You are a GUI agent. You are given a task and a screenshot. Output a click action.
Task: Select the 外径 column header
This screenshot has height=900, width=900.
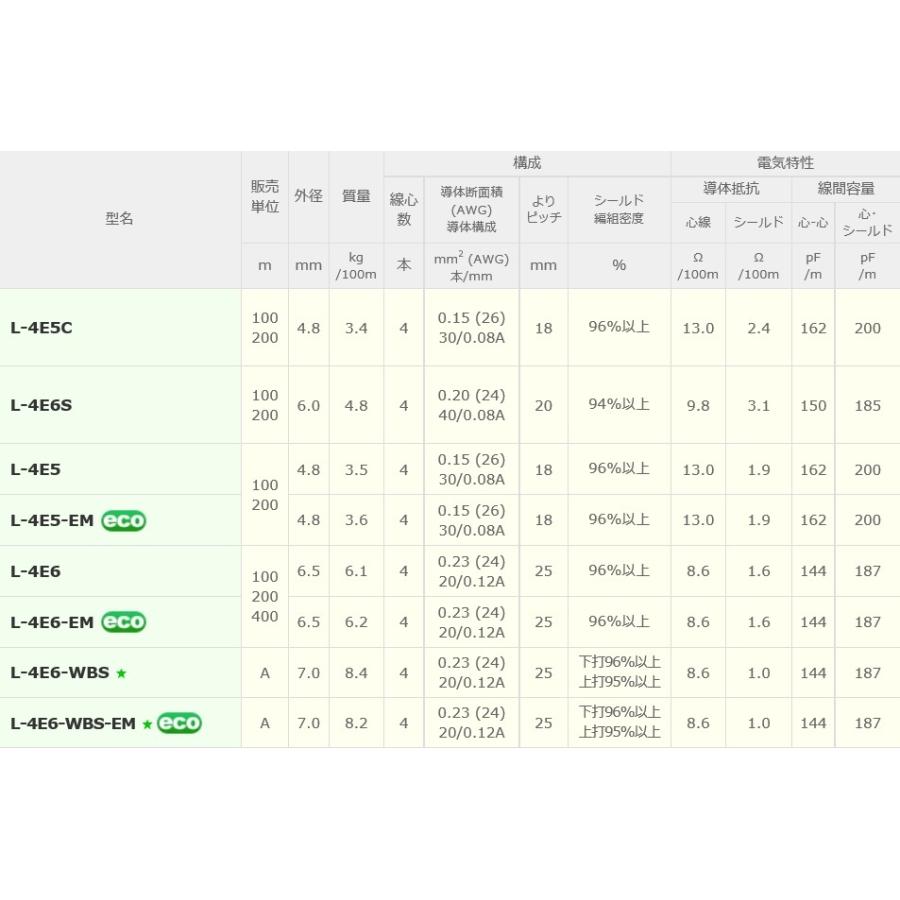(308, 196)
